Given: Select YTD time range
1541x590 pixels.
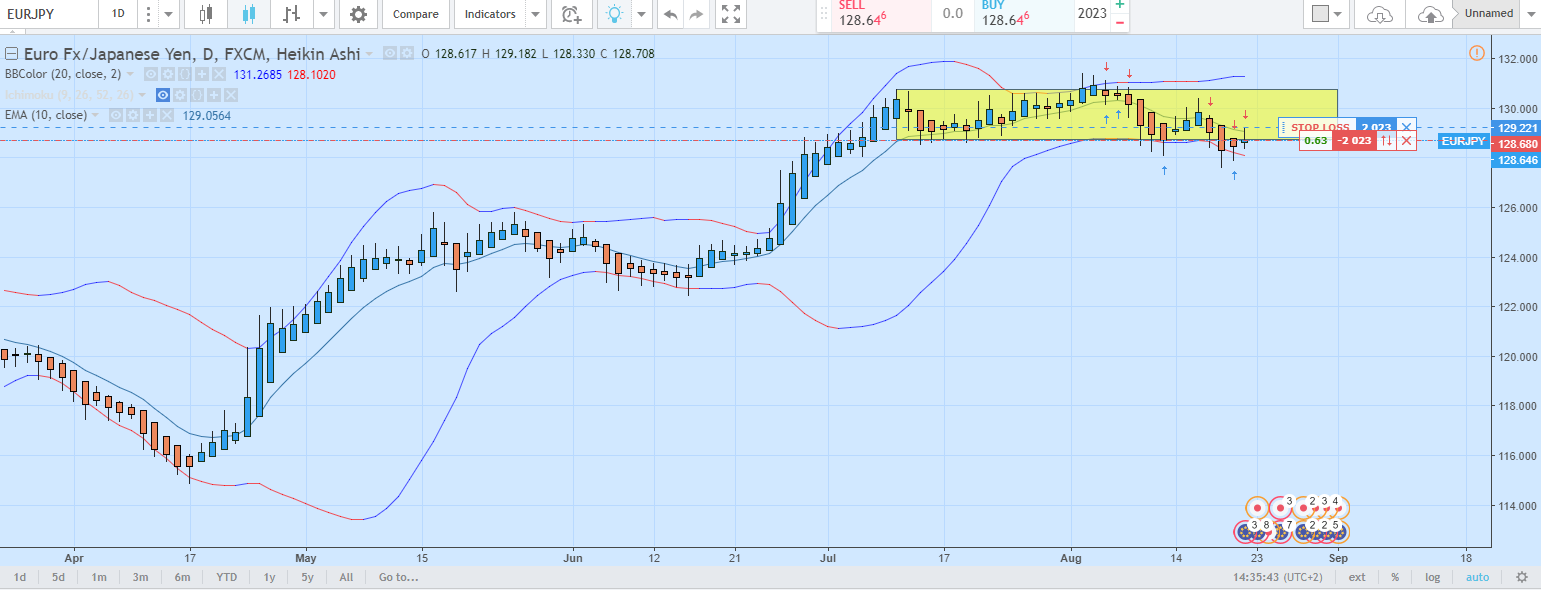Looking at the screenshot, I should point(227,577).
